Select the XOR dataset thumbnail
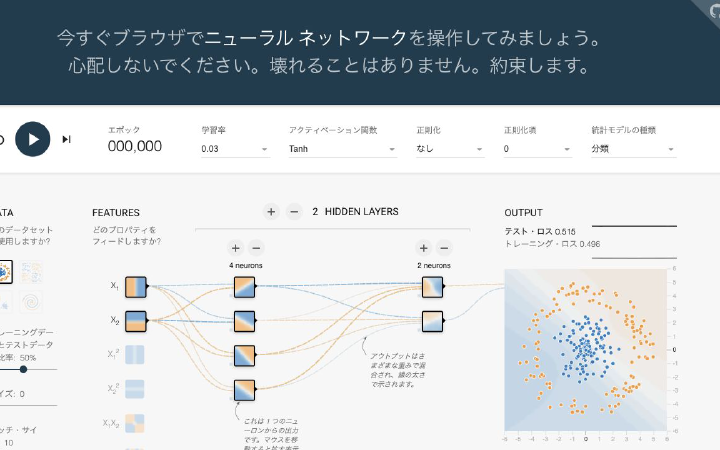The width and height of the screenshot is (720, 450). point(31,272)
